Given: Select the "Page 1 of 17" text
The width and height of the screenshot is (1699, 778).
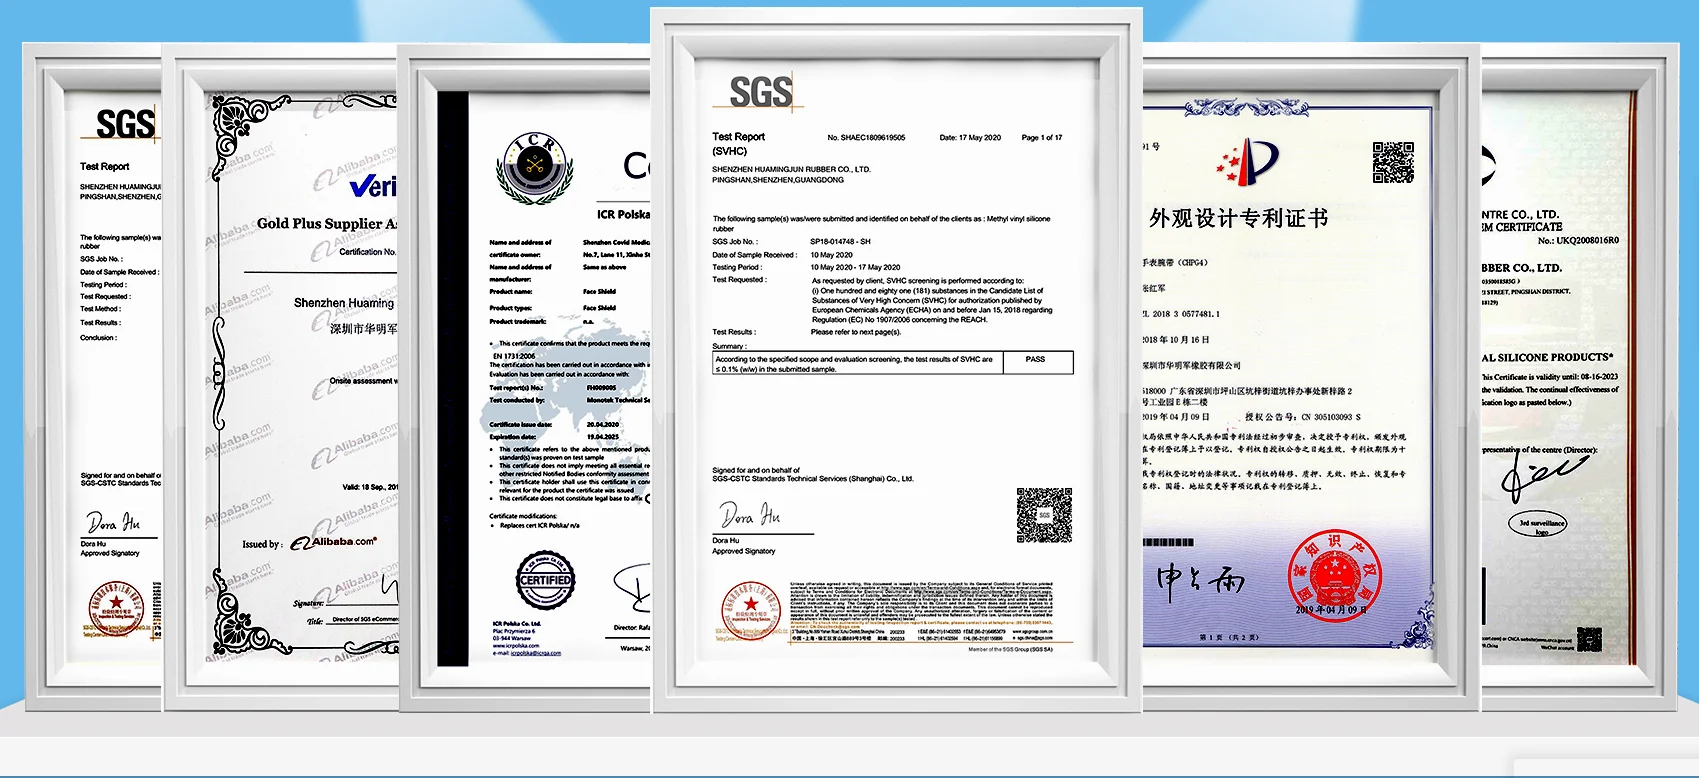Looking at the screenshot, I should (x=1042, y=138).
